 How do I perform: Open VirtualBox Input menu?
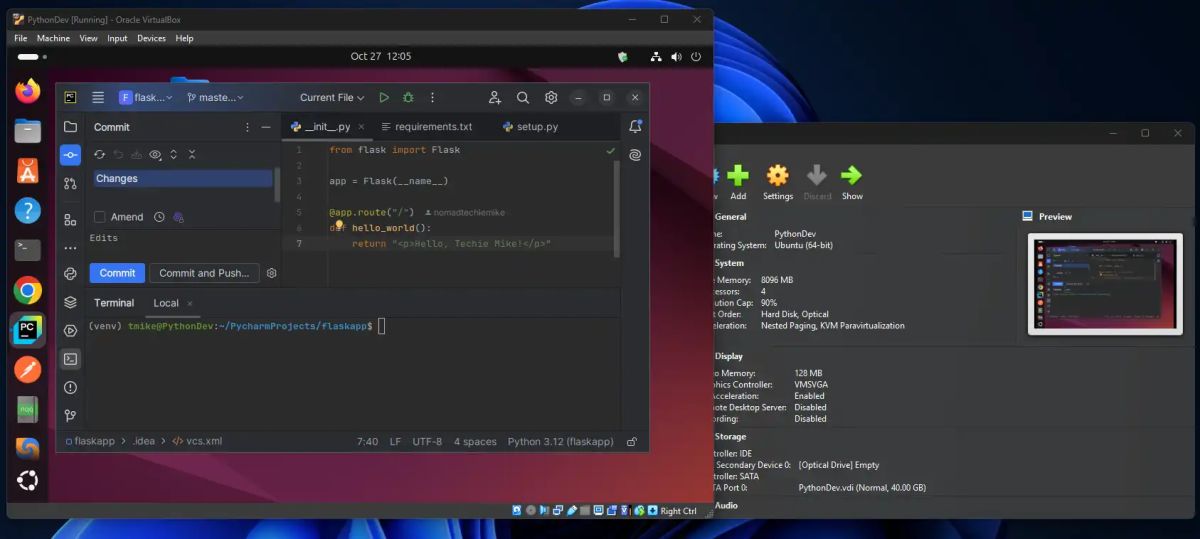point(117,38)
